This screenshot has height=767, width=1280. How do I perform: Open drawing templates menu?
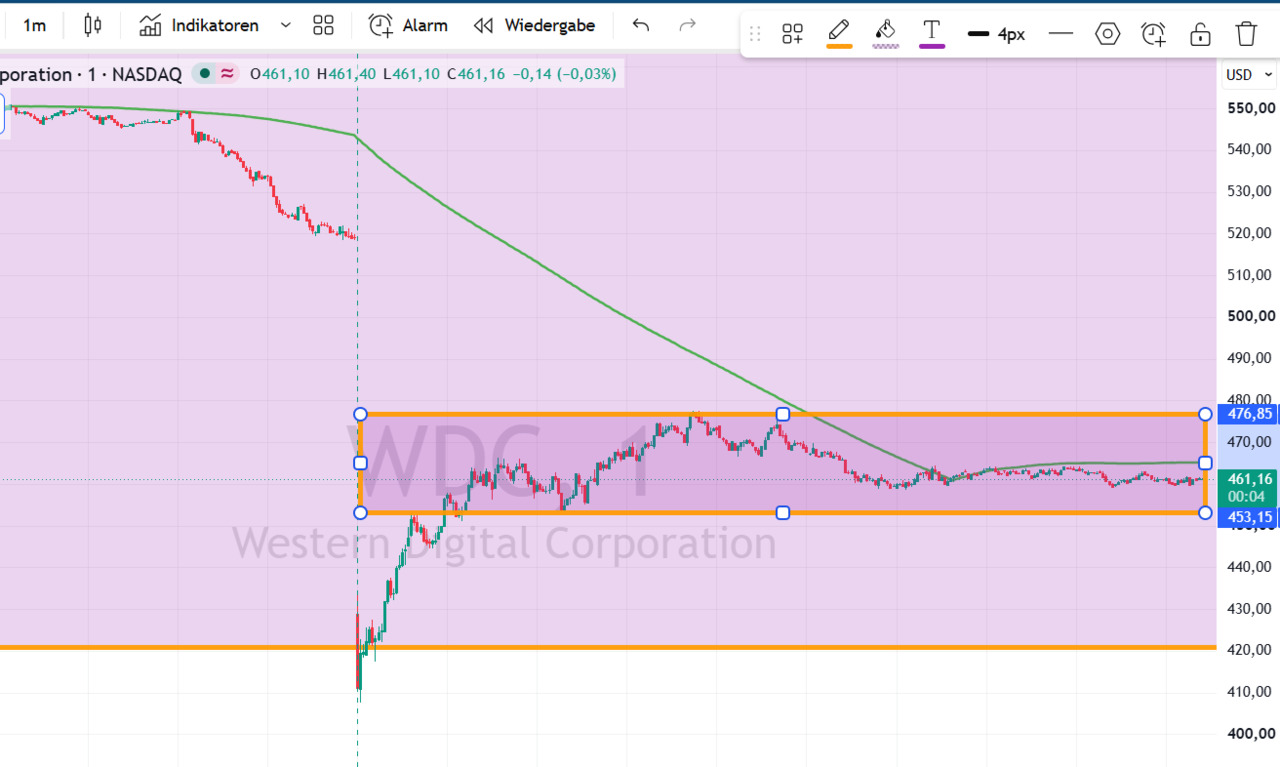pos(793,34)
